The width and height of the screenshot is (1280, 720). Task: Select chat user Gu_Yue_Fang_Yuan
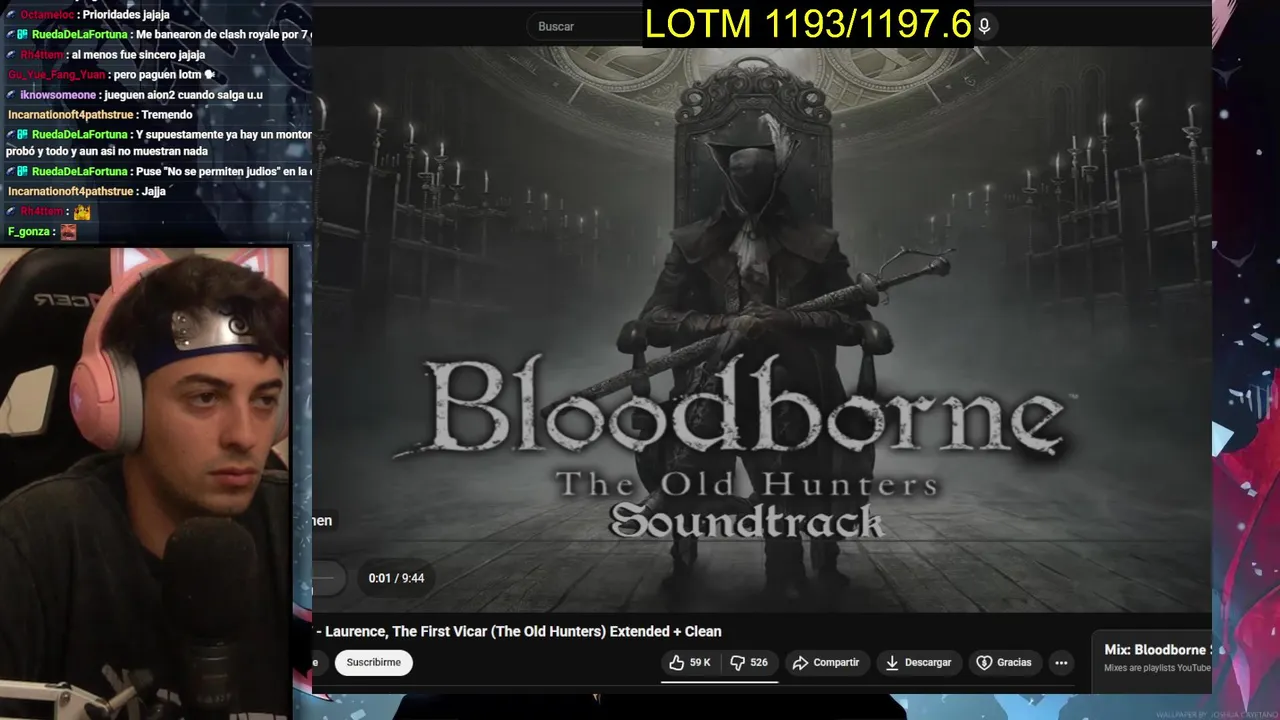(56, 75)
